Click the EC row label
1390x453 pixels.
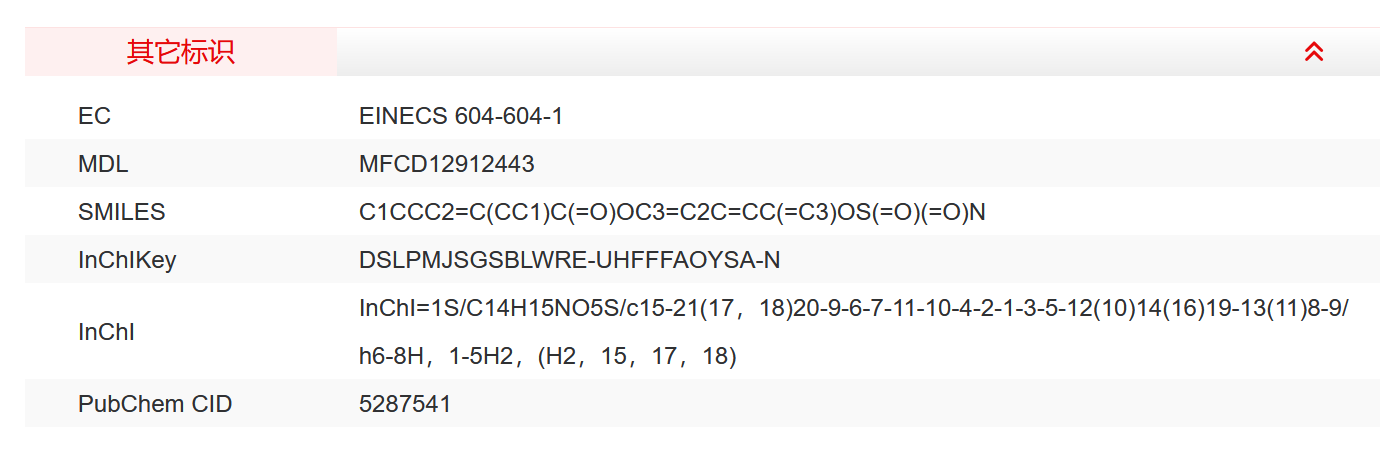point(94,117)
